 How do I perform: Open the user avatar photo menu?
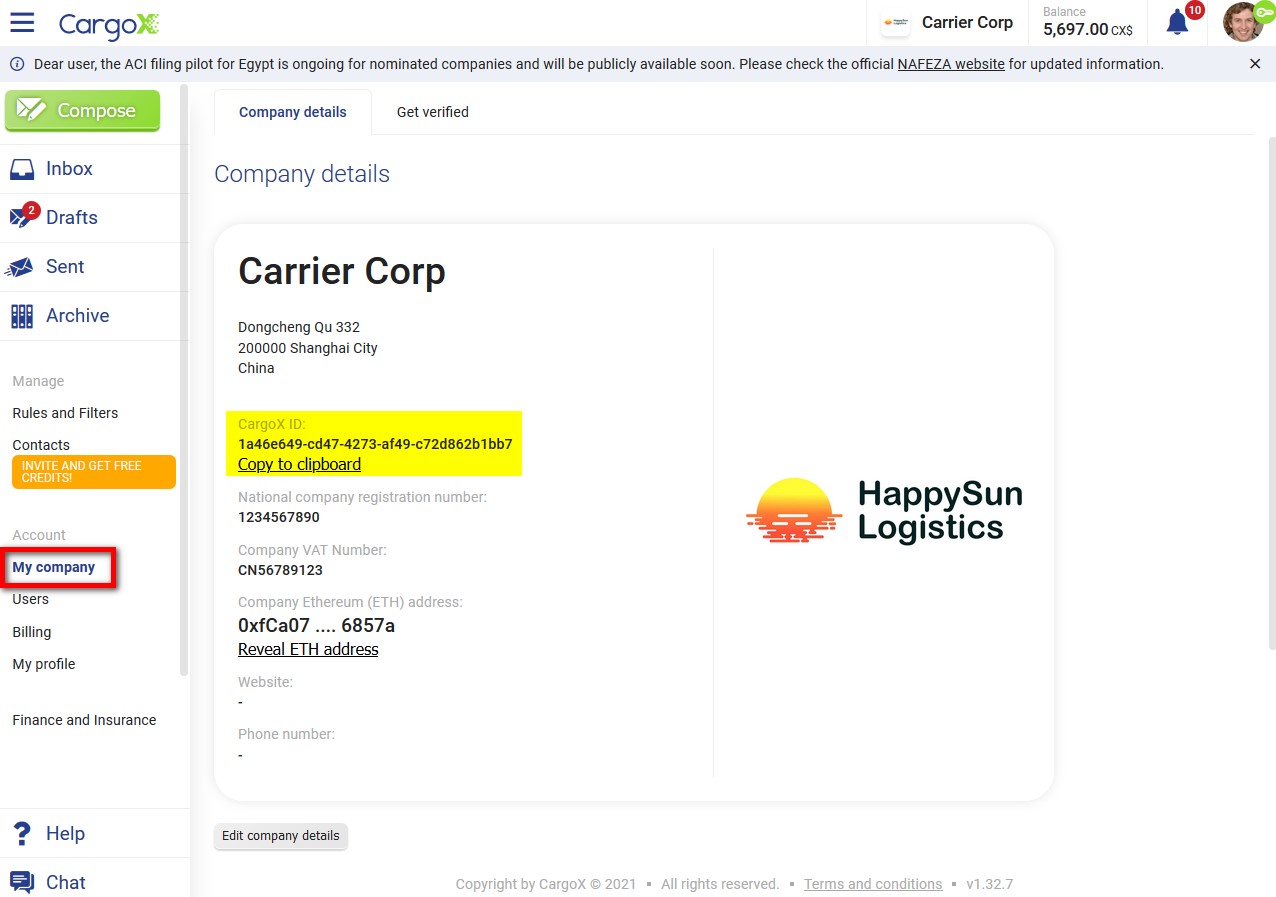[1241, 22]
